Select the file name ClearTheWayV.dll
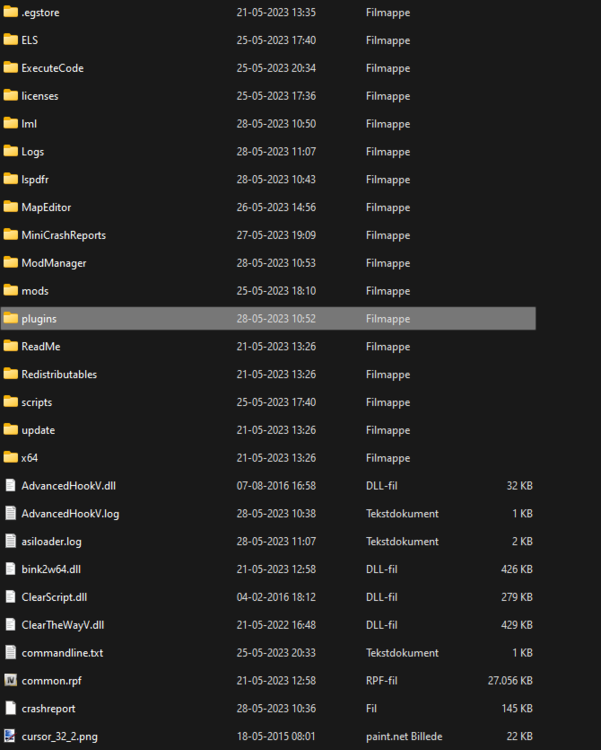The height and width of the screenshot is (750, 601). pyautogui.click(x=63, y=625)
